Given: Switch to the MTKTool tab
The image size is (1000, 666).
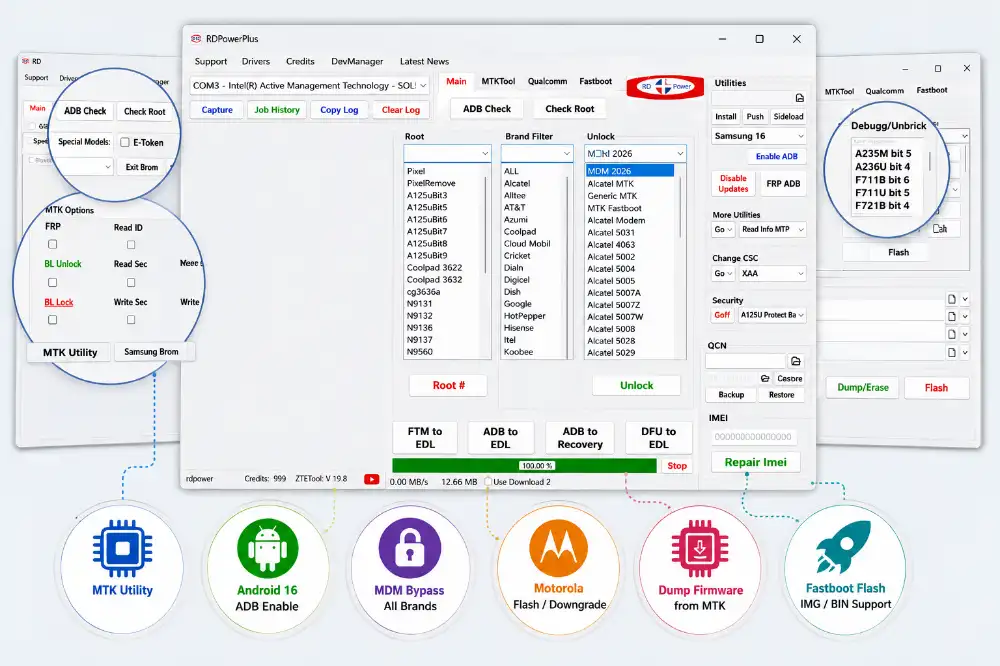Looking at the screenshot, I should coord(498,81).
